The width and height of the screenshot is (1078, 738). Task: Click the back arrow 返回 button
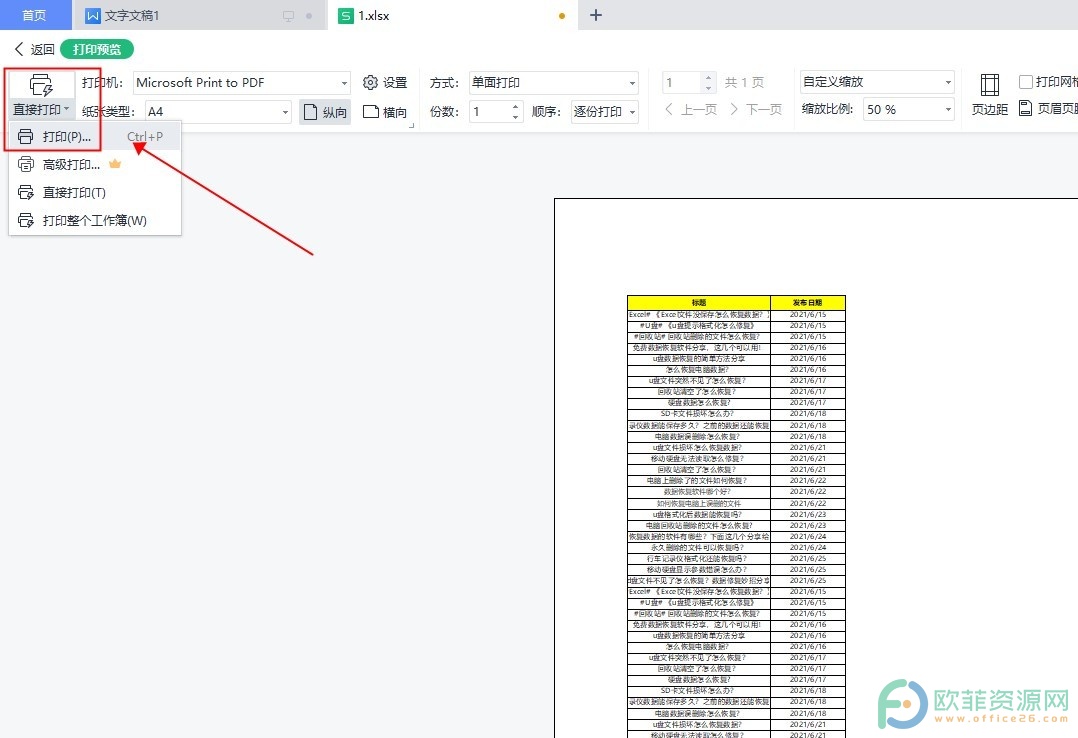[34, 50]
